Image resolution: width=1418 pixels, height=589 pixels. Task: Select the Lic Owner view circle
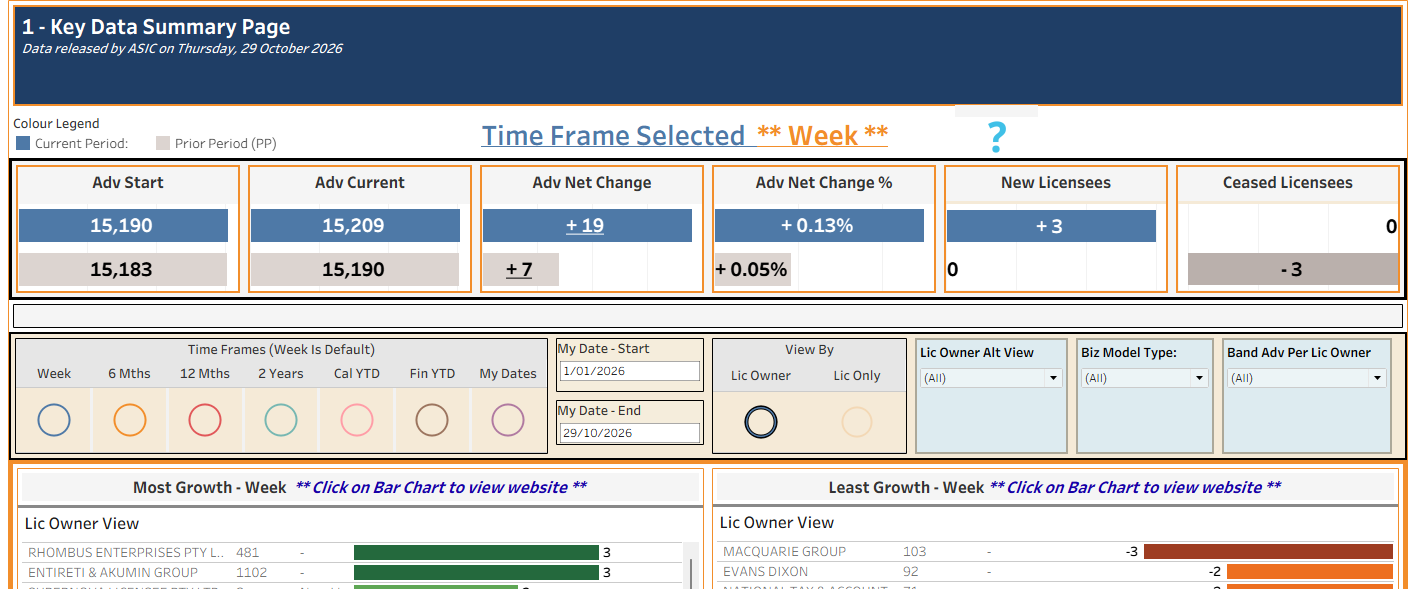tap(761, 422)
